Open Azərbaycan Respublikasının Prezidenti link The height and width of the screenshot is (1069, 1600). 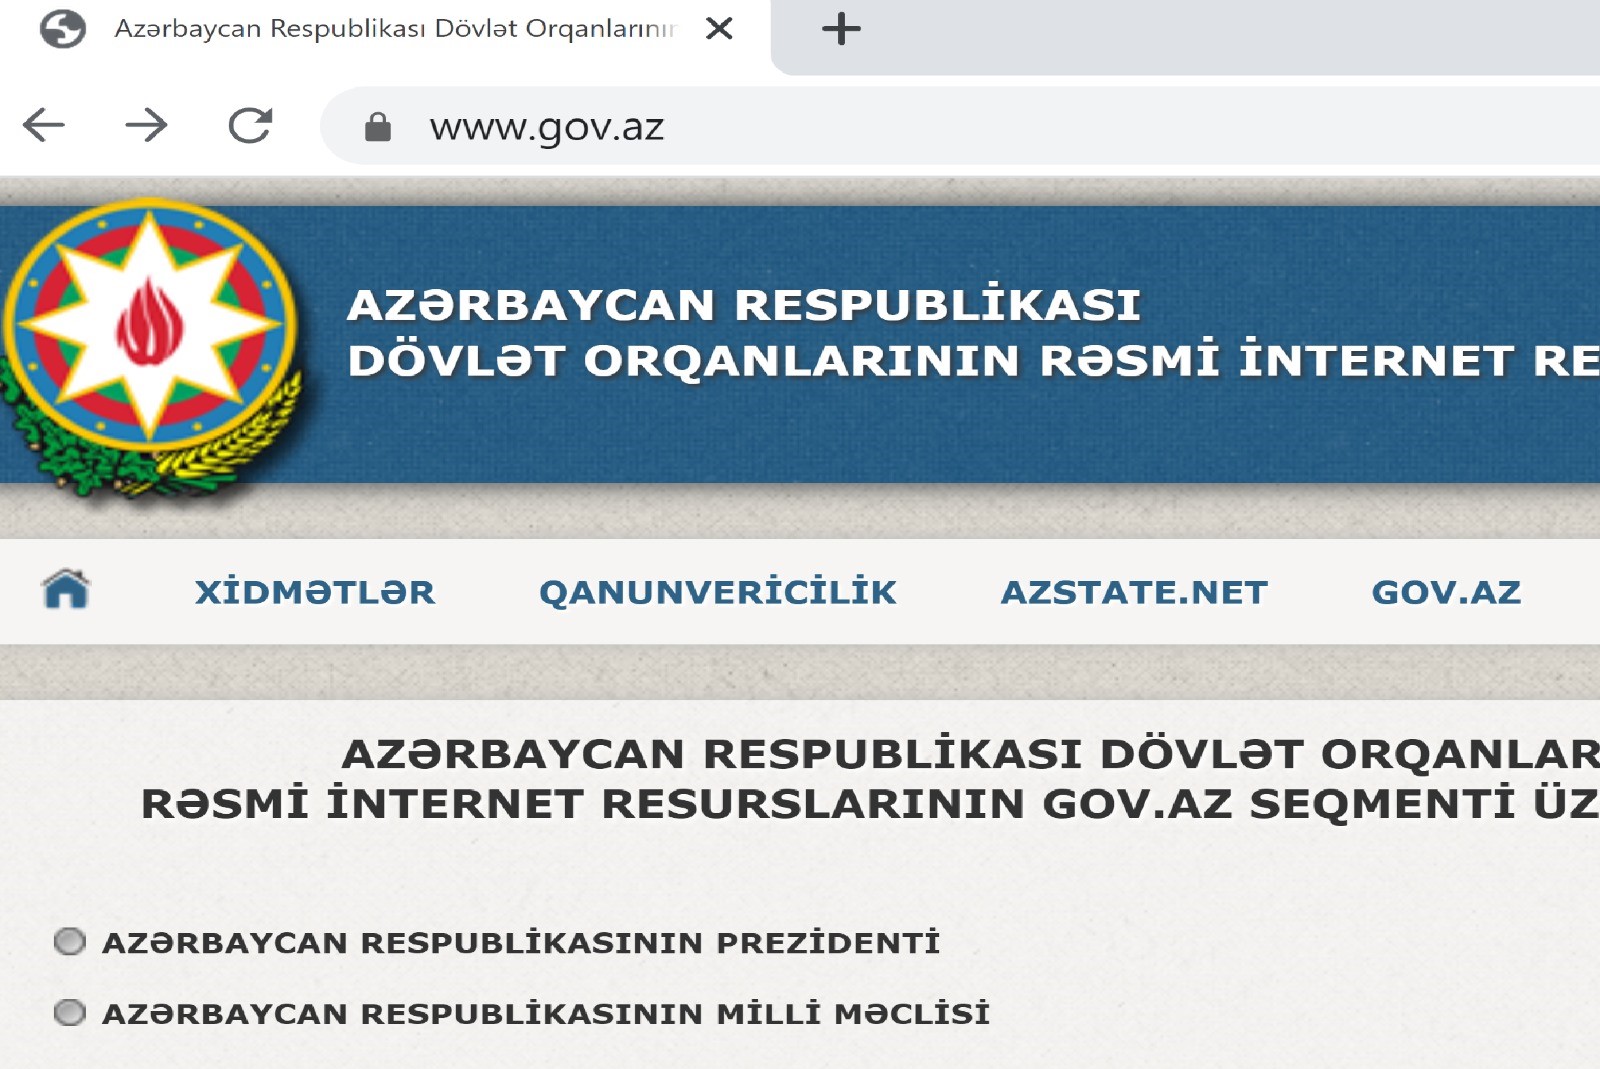click(x=521, y=943)
